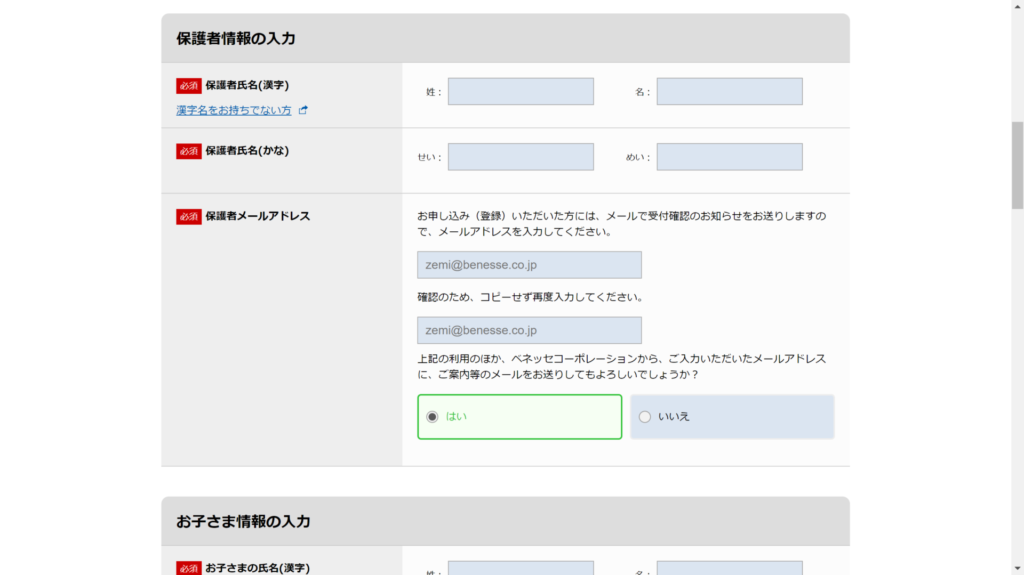Click the 必須 badge next to 保護者氏名(かな)

tap(189, 151)
